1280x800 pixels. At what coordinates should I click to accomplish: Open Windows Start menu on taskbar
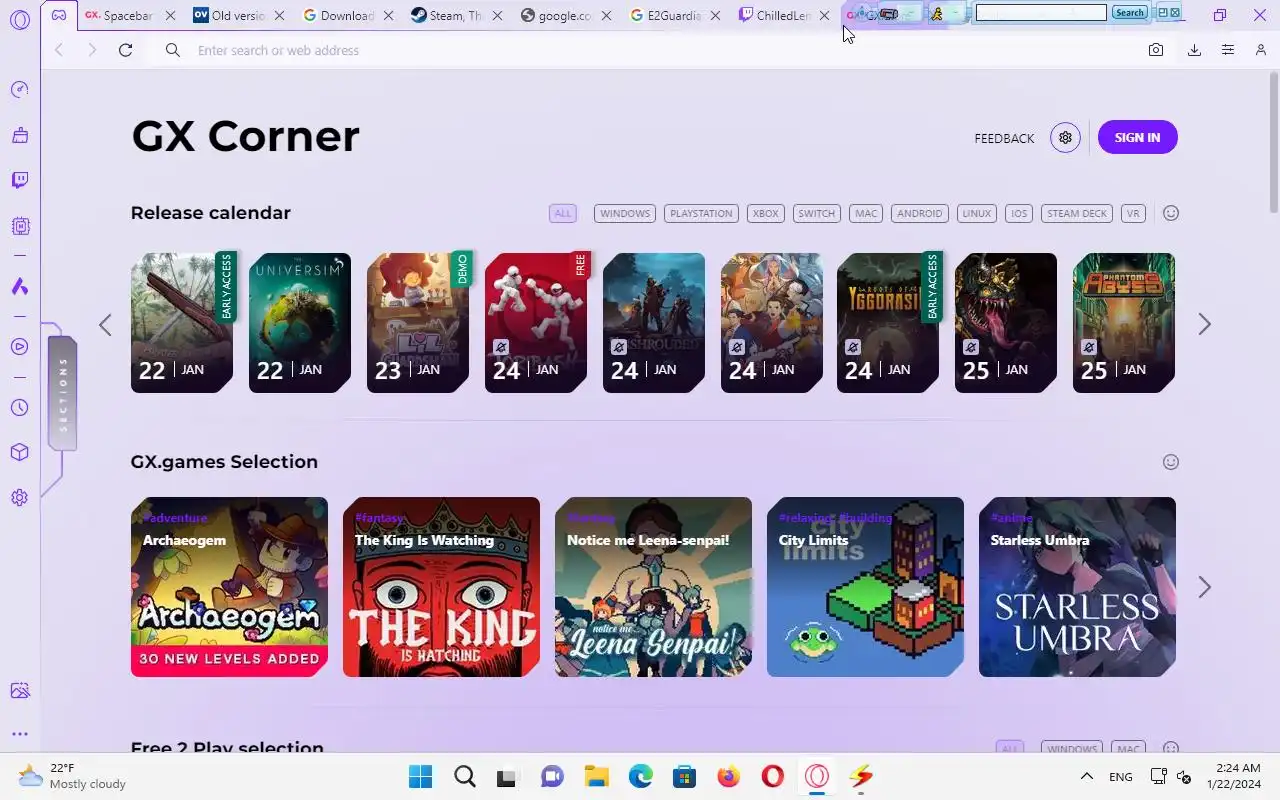coord(421,776)
